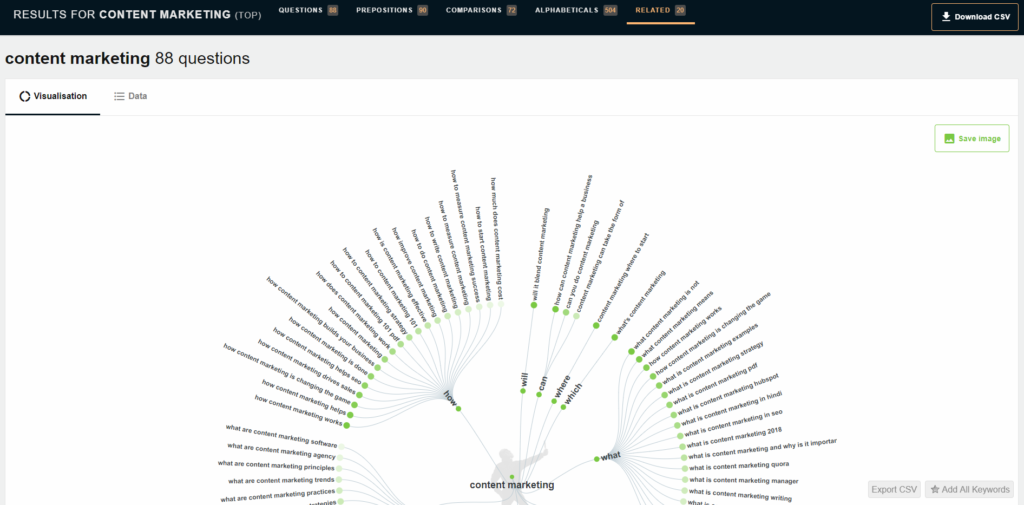Click the central 'content marketing' node
Screen dimensions: 1024x505
pos(511,484)
